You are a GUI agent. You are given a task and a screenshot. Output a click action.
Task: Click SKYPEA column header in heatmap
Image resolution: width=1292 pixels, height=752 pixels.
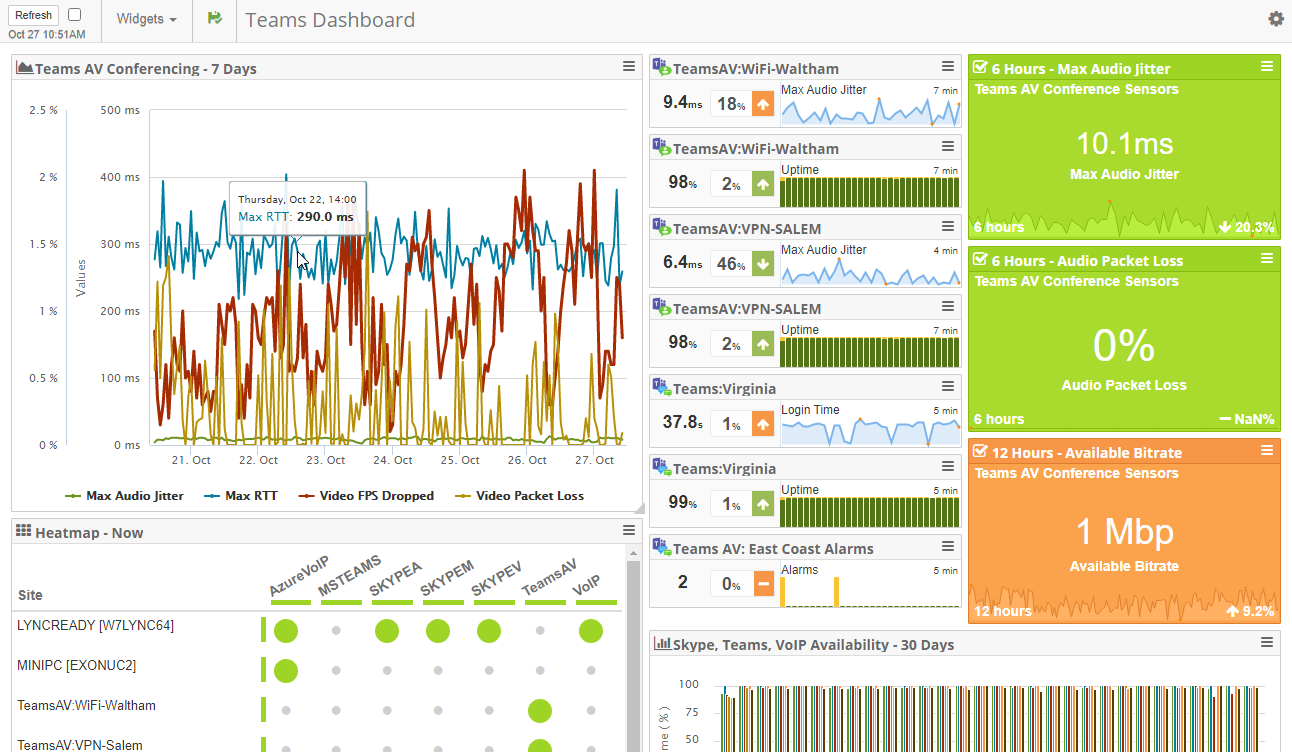(x=395, y=578)
